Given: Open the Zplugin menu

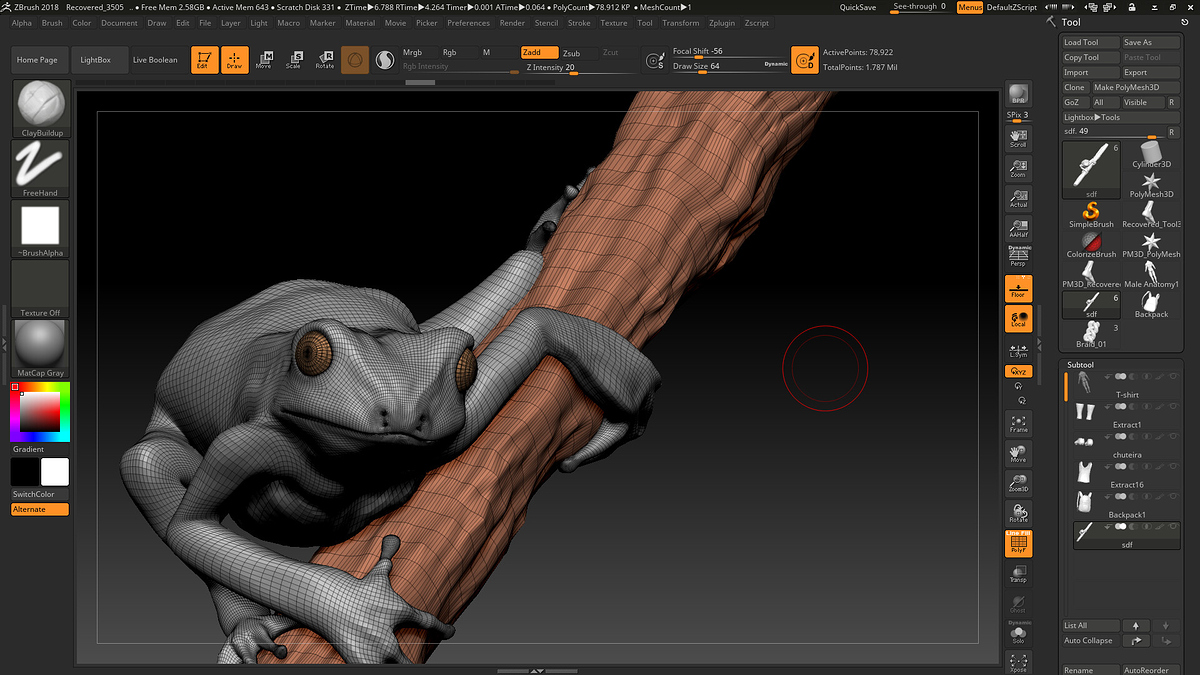Looking at the screenshot, I should pos(721,23).
